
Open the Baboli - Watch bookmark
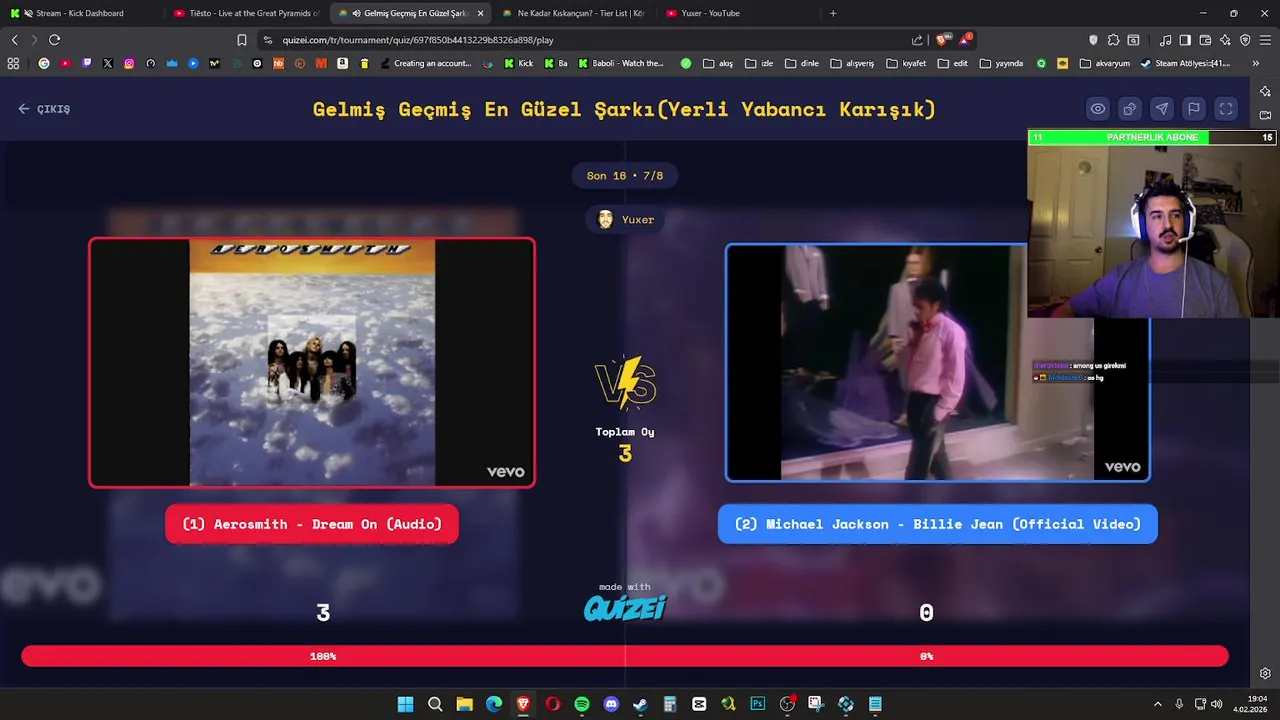point(620,63)
